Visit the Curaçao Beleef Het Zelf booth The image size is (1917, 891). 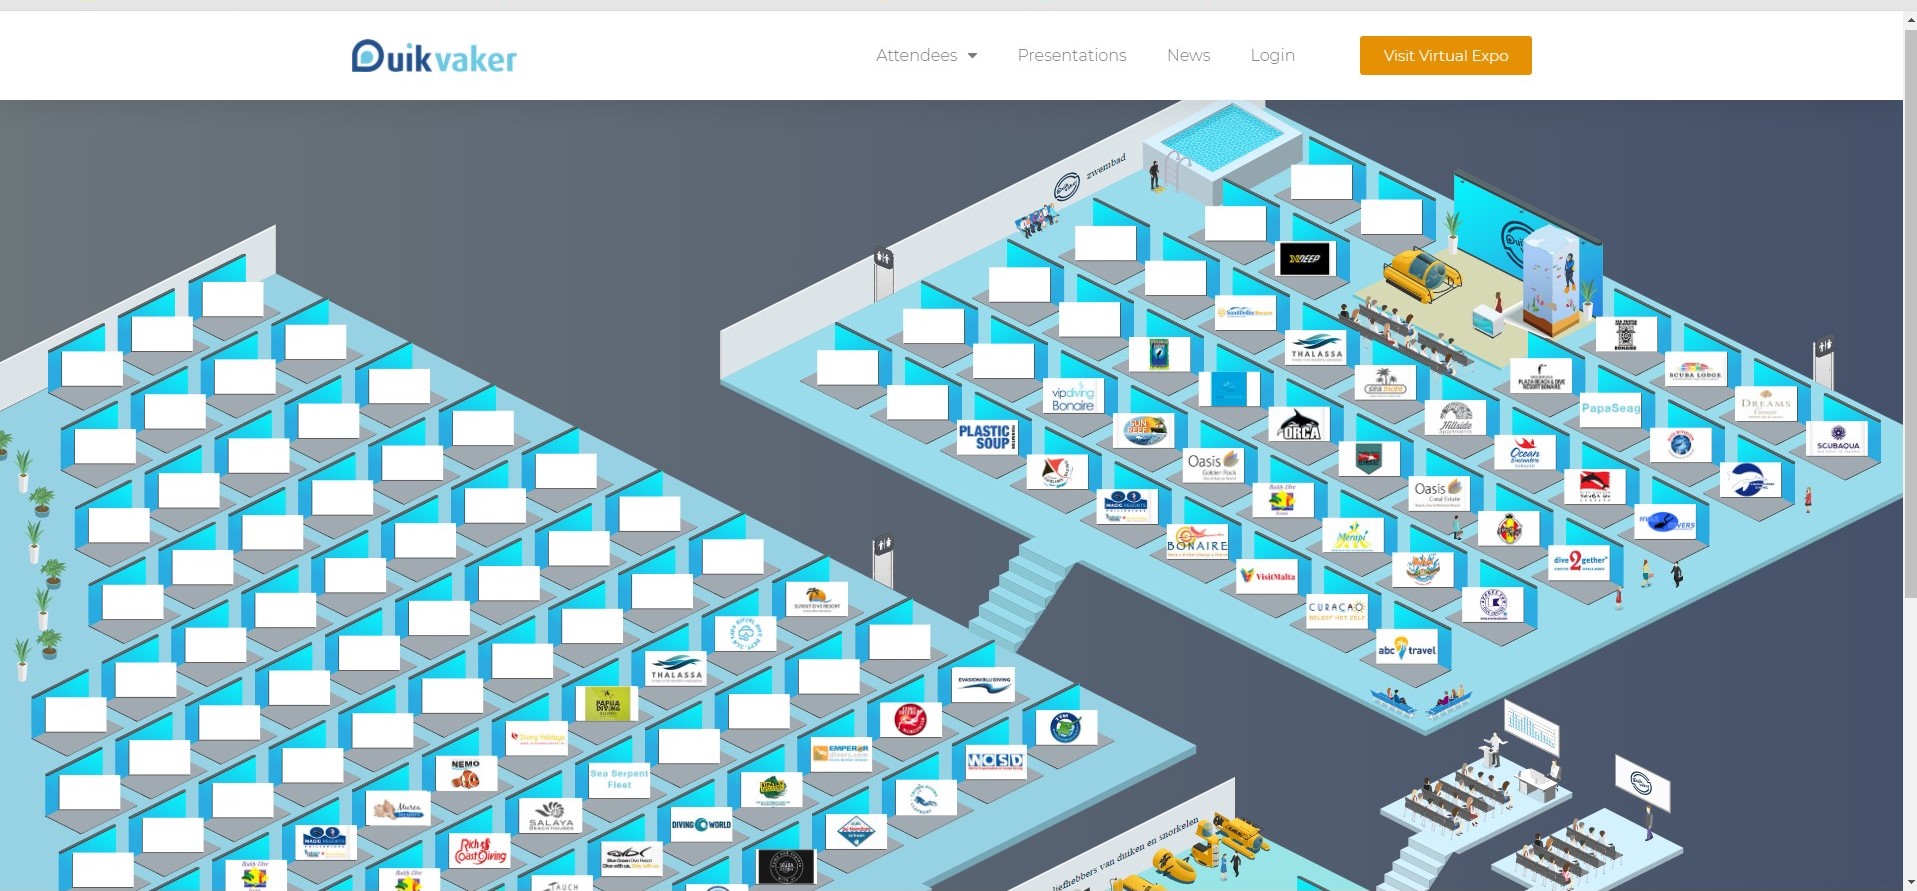pyautogui.click(x=1336, y=610)
